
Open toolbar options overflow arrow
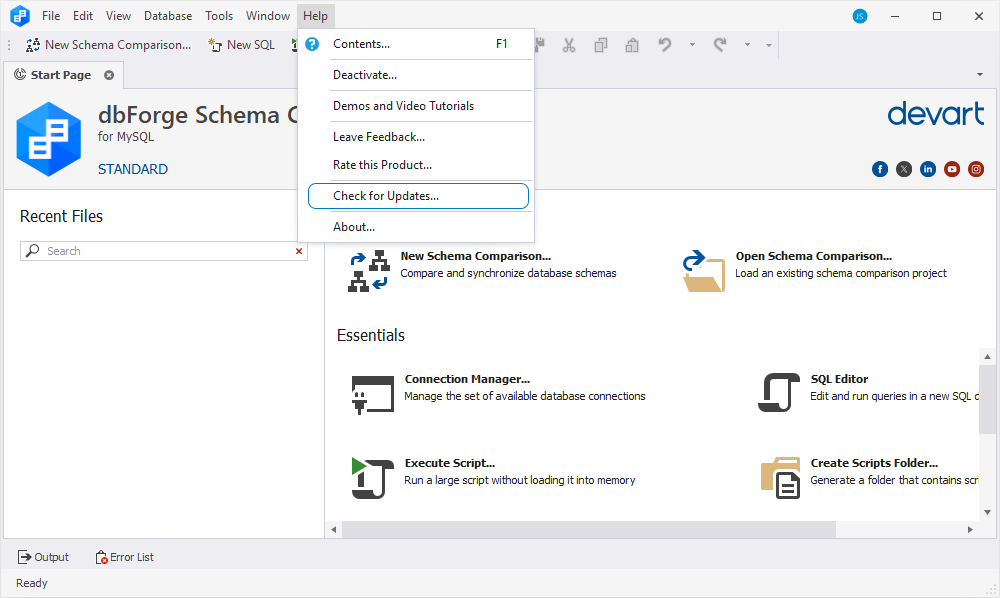[769, 45]
